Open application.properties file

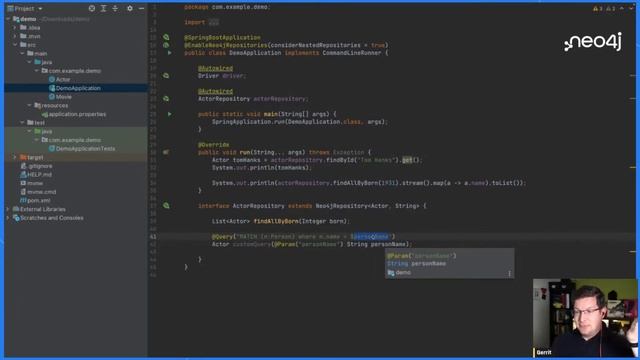pos(77,114)
